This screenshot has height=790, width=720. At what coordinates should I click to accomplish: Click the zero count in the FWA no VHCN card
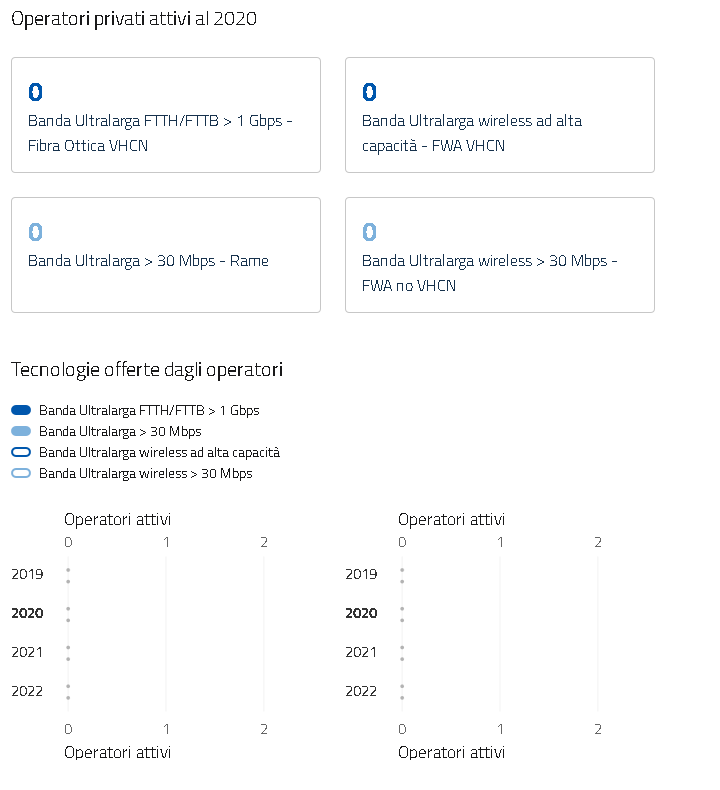pyautogui.click(x=369, y=232)
